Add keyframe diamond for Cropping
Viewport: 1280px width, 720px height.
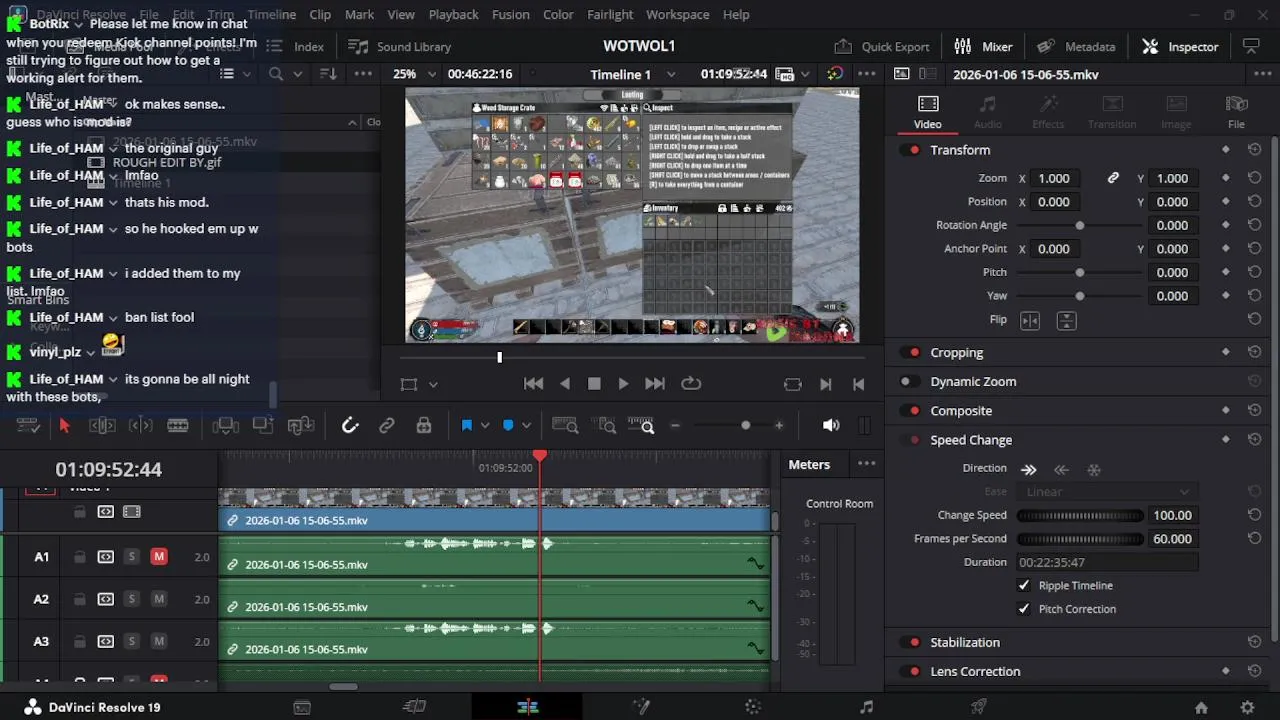point(1226,353)
